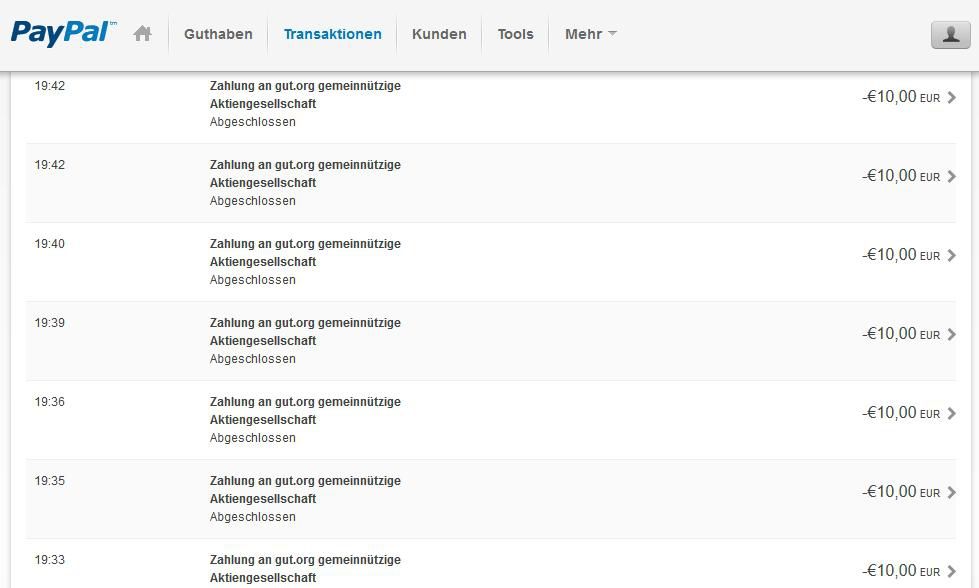Switch to the Guthaben tab
Screen dimensions: 979x588
point(218,34)
